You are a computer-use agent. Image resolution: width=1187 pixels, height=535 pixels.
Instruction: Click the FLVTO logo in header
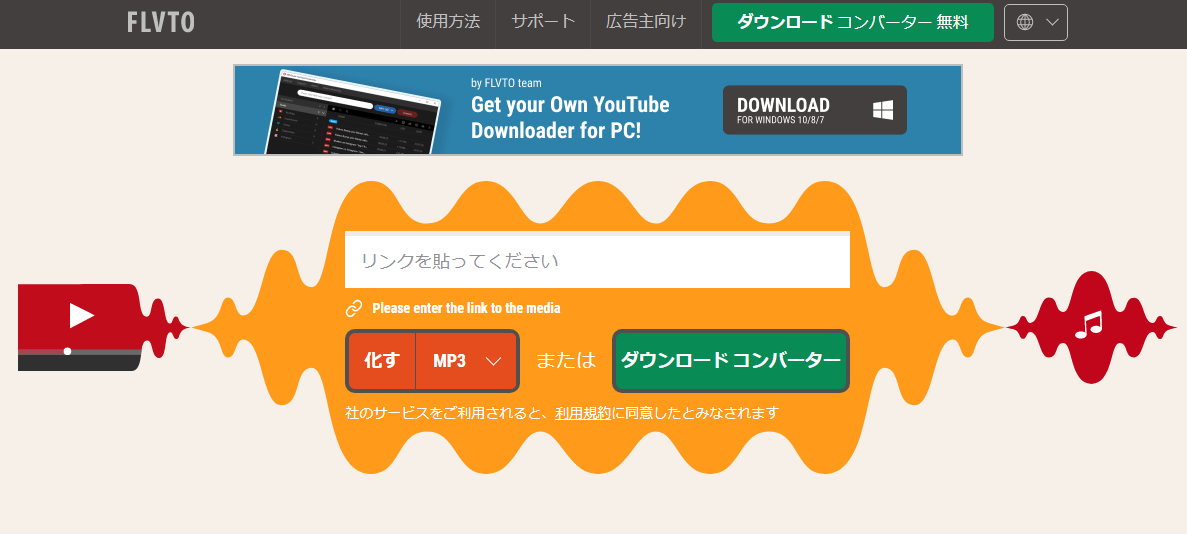(x=160, y=22)
